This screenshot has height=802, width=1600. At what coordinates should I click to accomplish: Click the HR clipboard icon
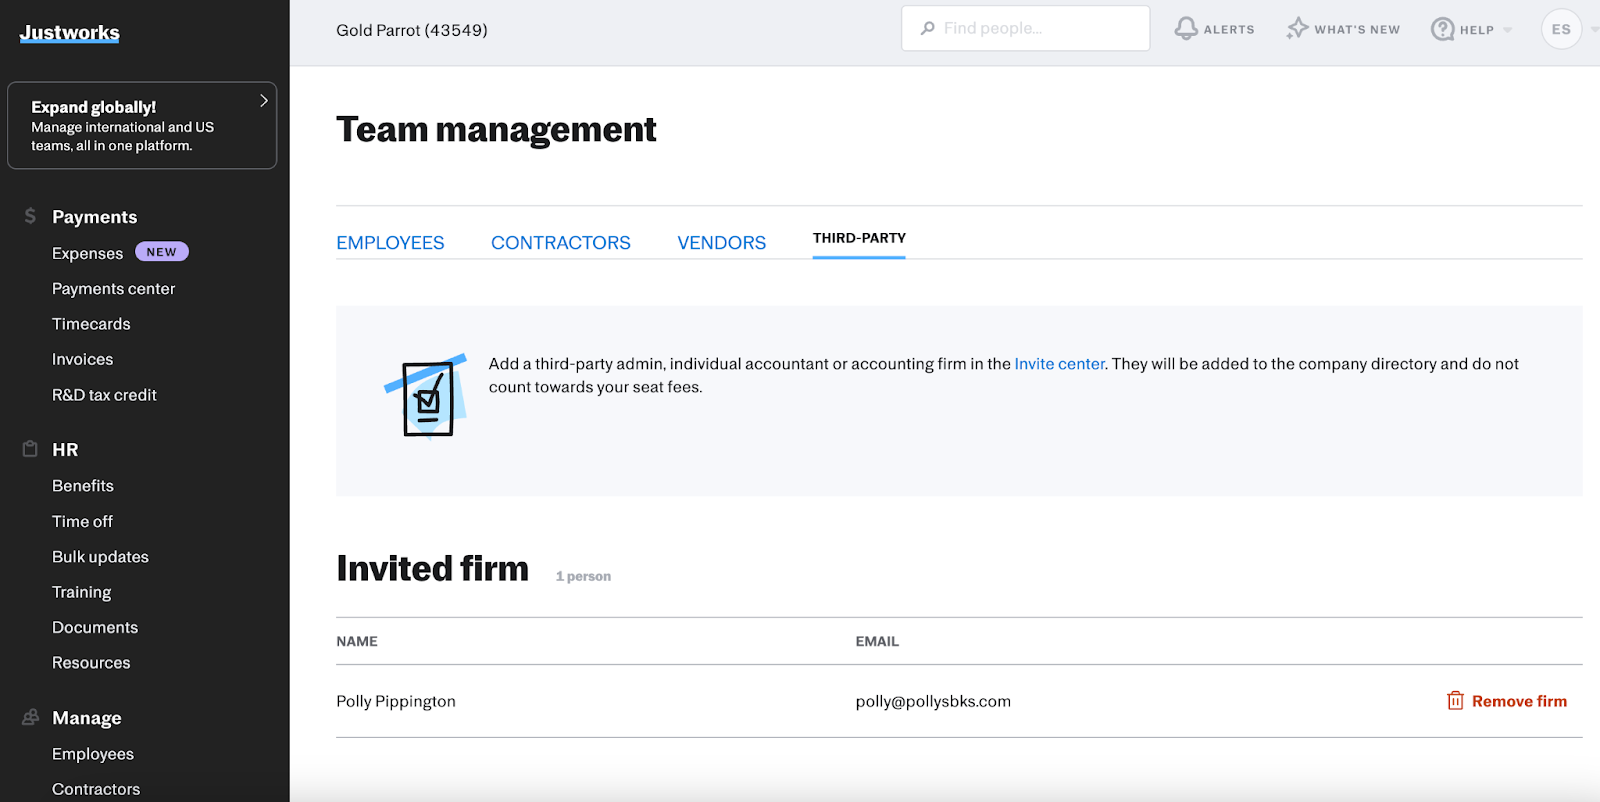tap(30, 449)
